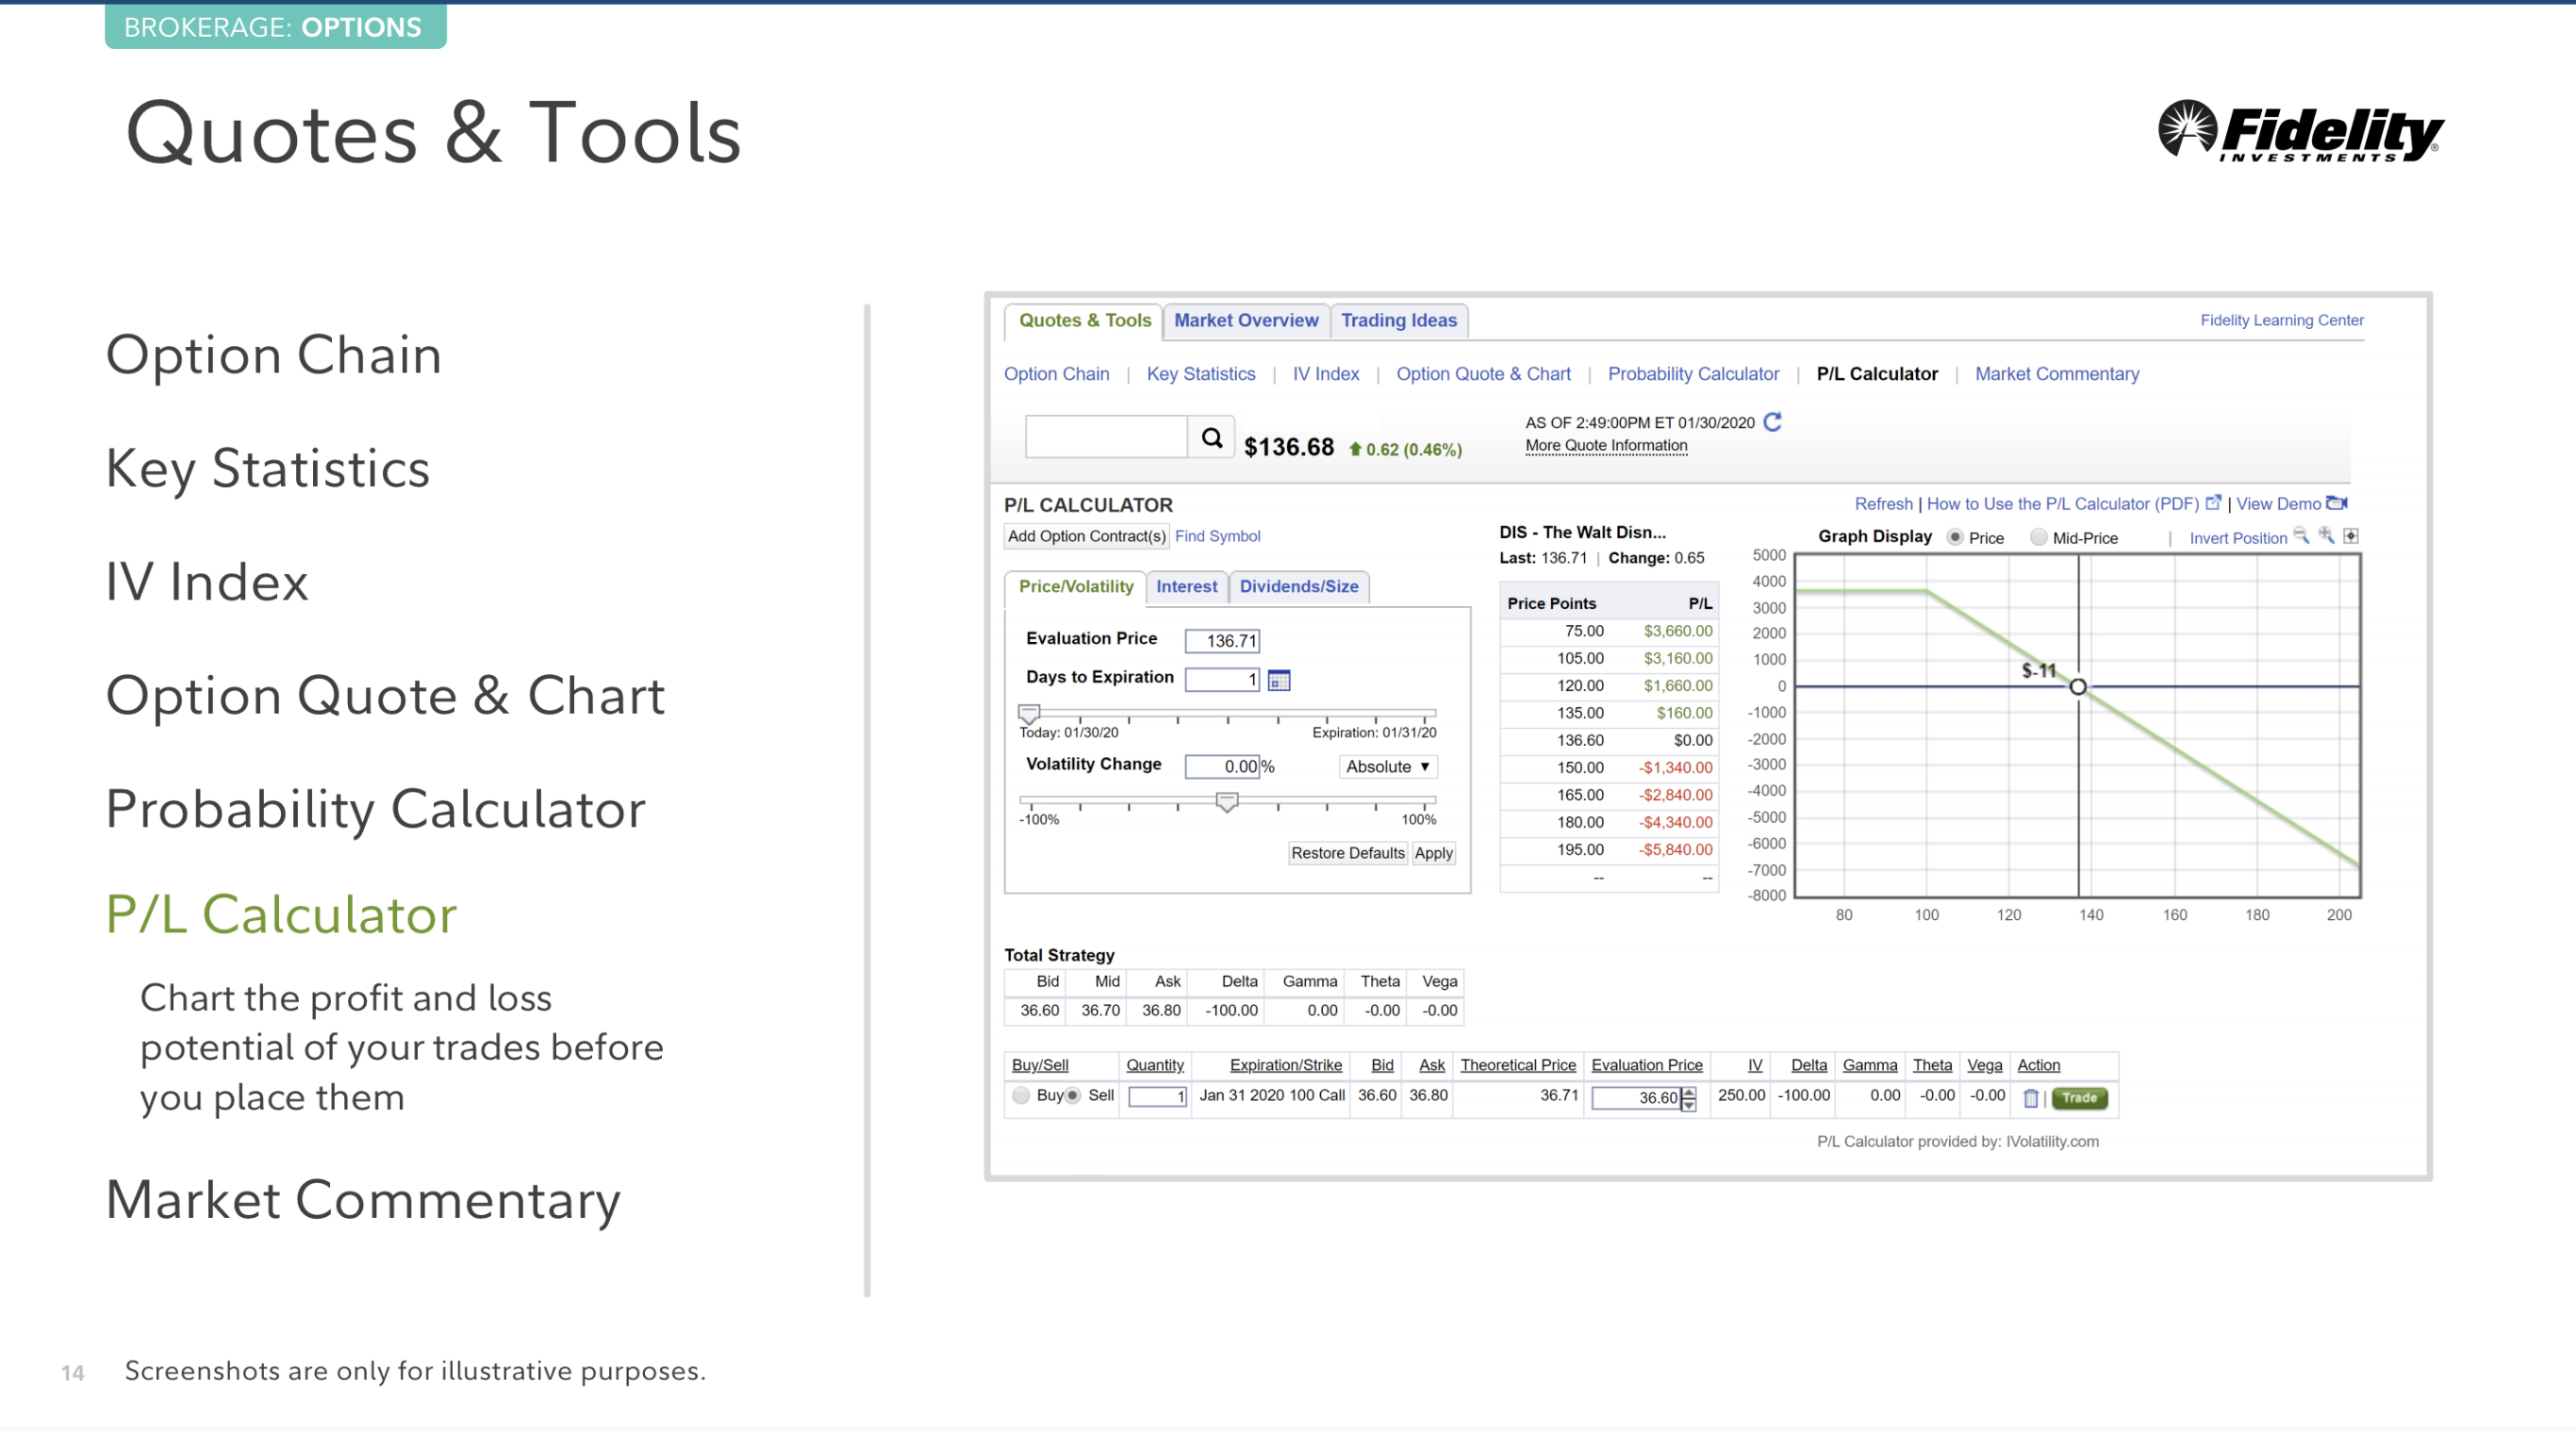Click the Evaluation Price stepper arrows in contract row
Image resolution: width=2576 pixels, height=1431 pixels.
pos(1689,1099)
